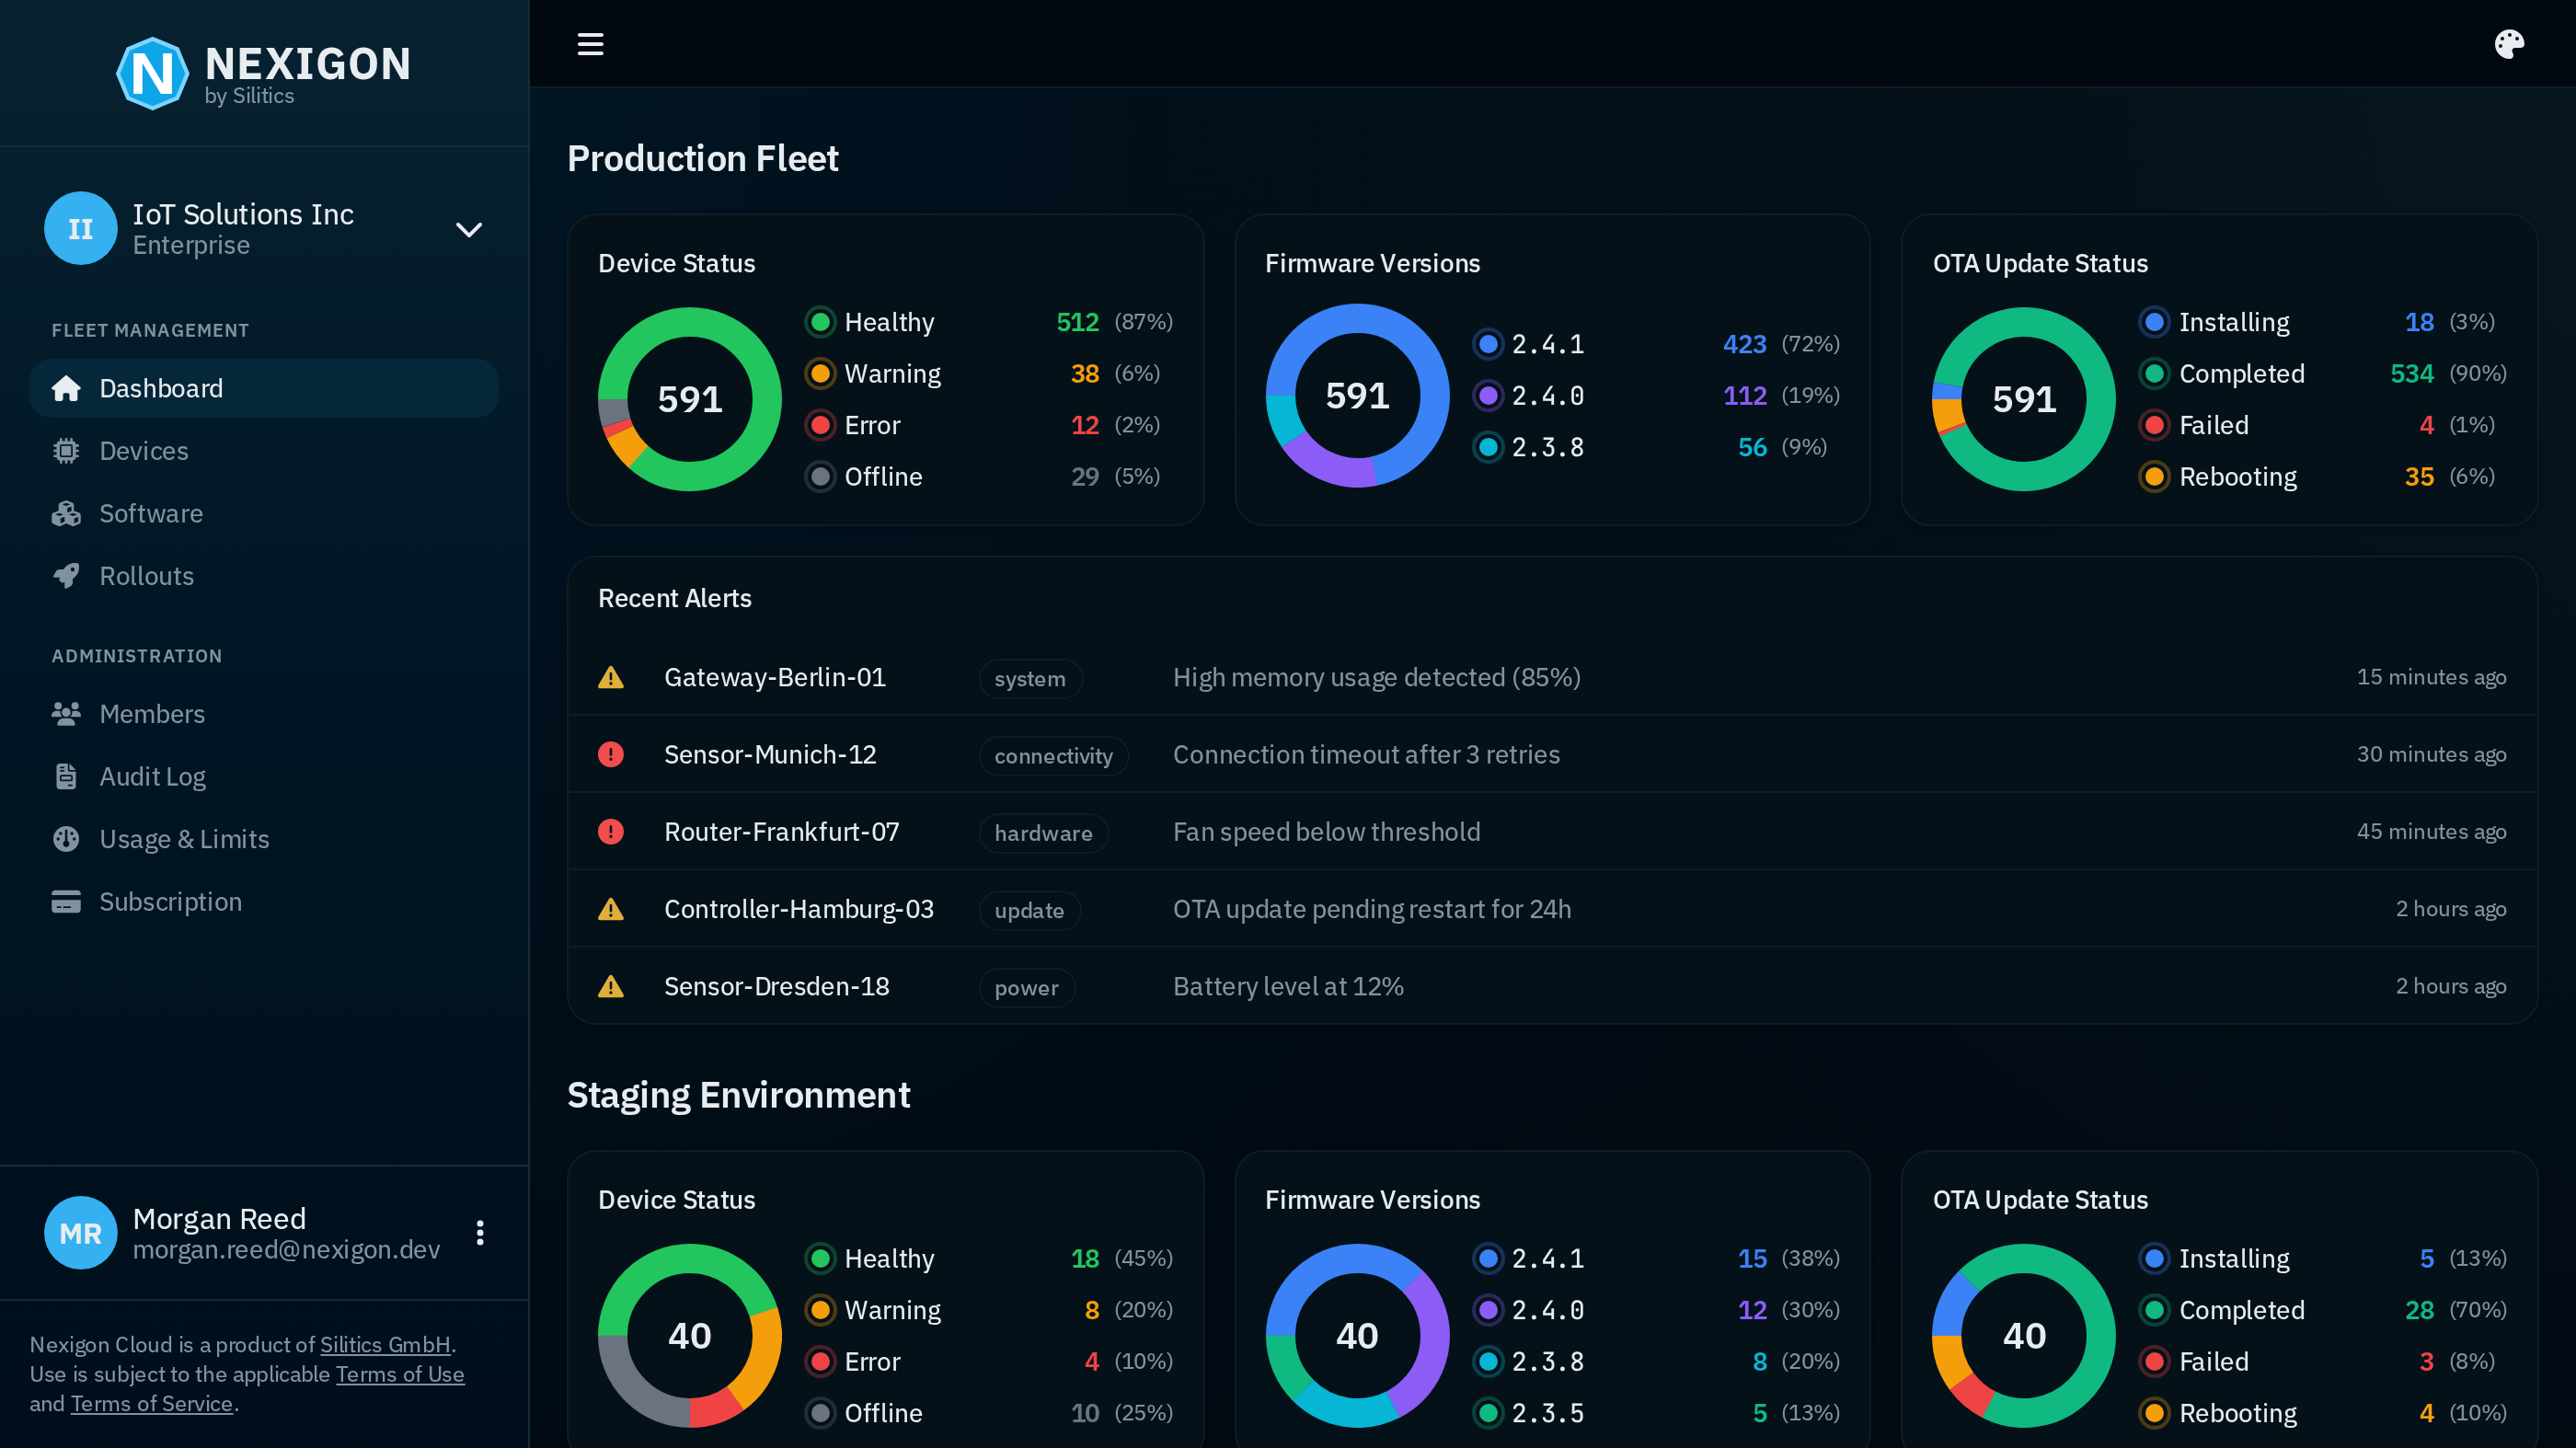Select the connectivity tag on Sensor-Munich-12
2576x1448 pixels.
tap(1053, 756)
